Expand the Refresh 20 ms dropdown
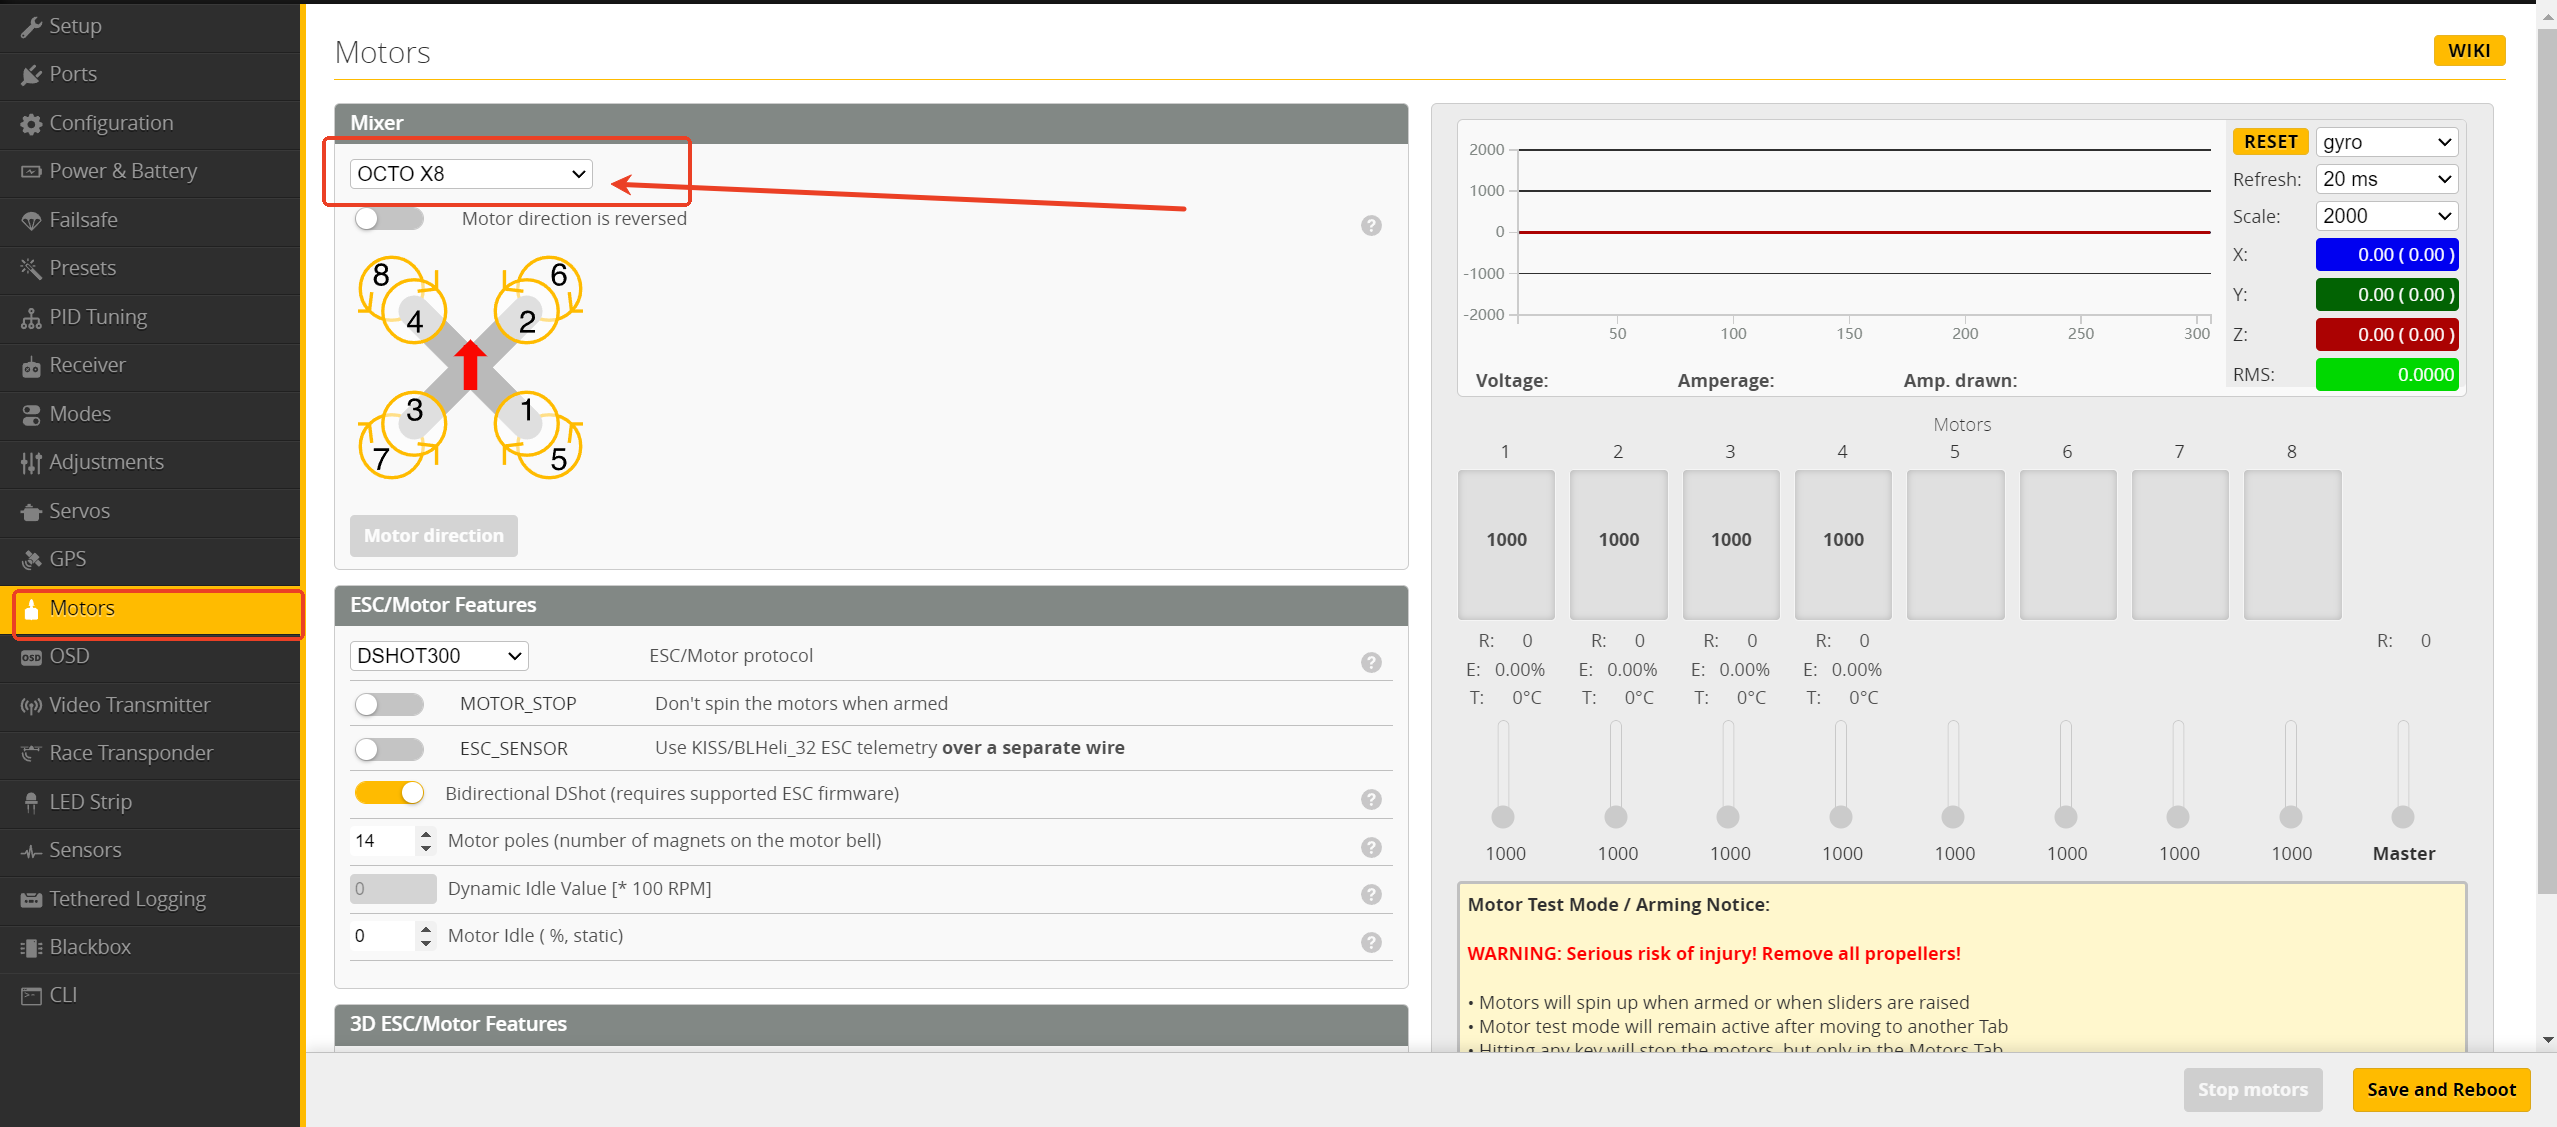The height and width of the screenshot is (1127, 2557). (2385, 179)
